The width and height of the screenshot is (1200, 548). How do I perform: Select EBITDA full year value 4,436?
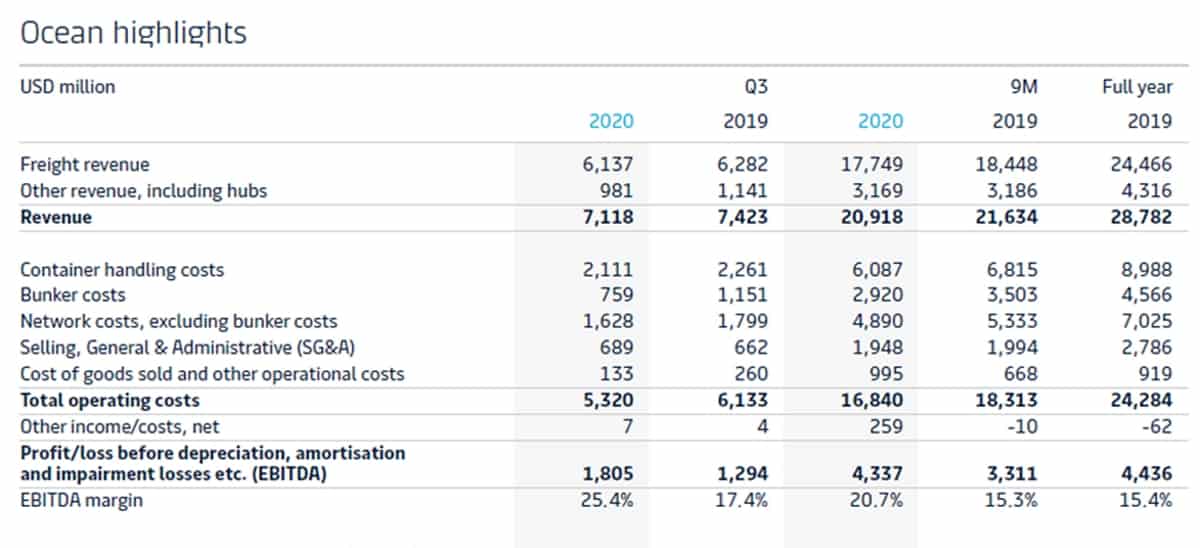(x=1145, y=474)
